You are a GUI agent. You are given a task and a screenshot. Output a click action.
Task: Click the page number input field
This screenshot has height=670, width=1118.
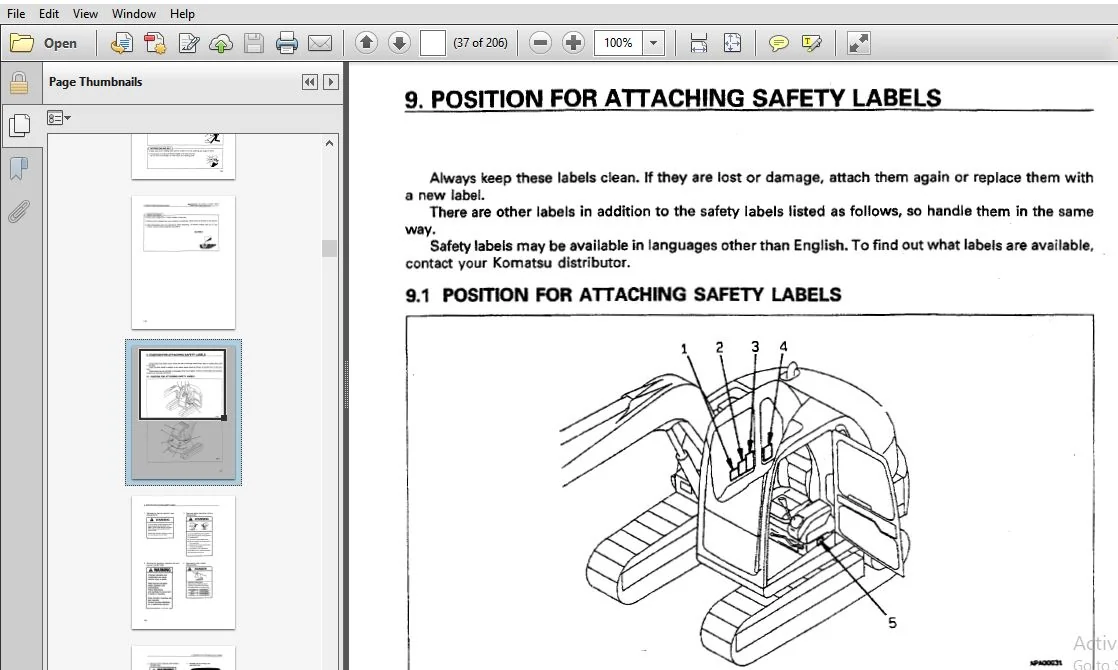coord(433,43)
